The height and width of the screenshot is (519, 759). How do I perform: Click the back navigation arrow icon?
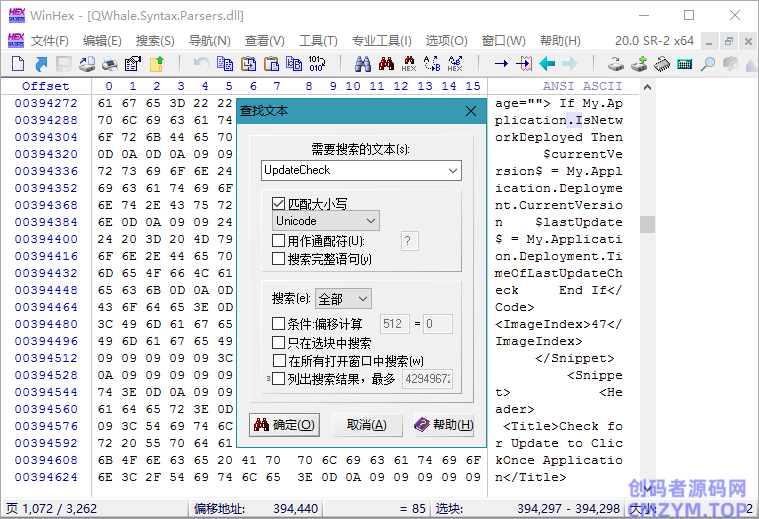click(547, 64)
